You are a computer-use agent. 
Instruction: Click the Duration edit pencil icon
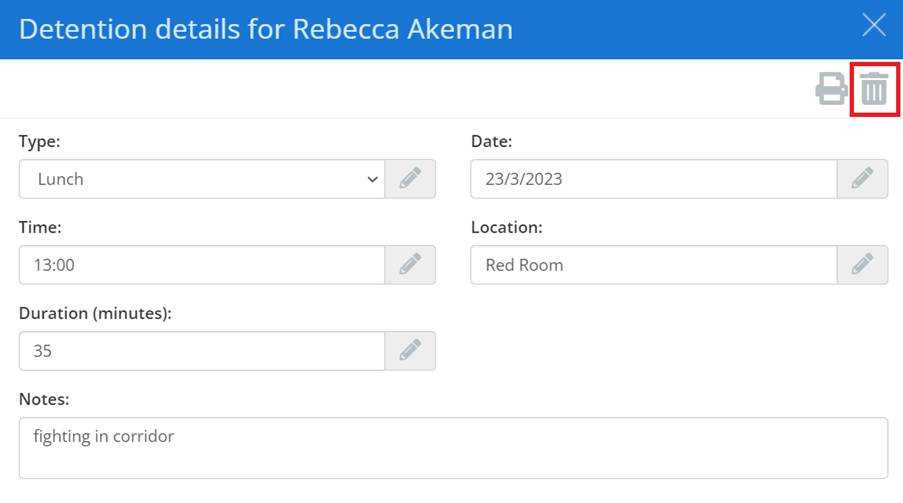point(410,351)
